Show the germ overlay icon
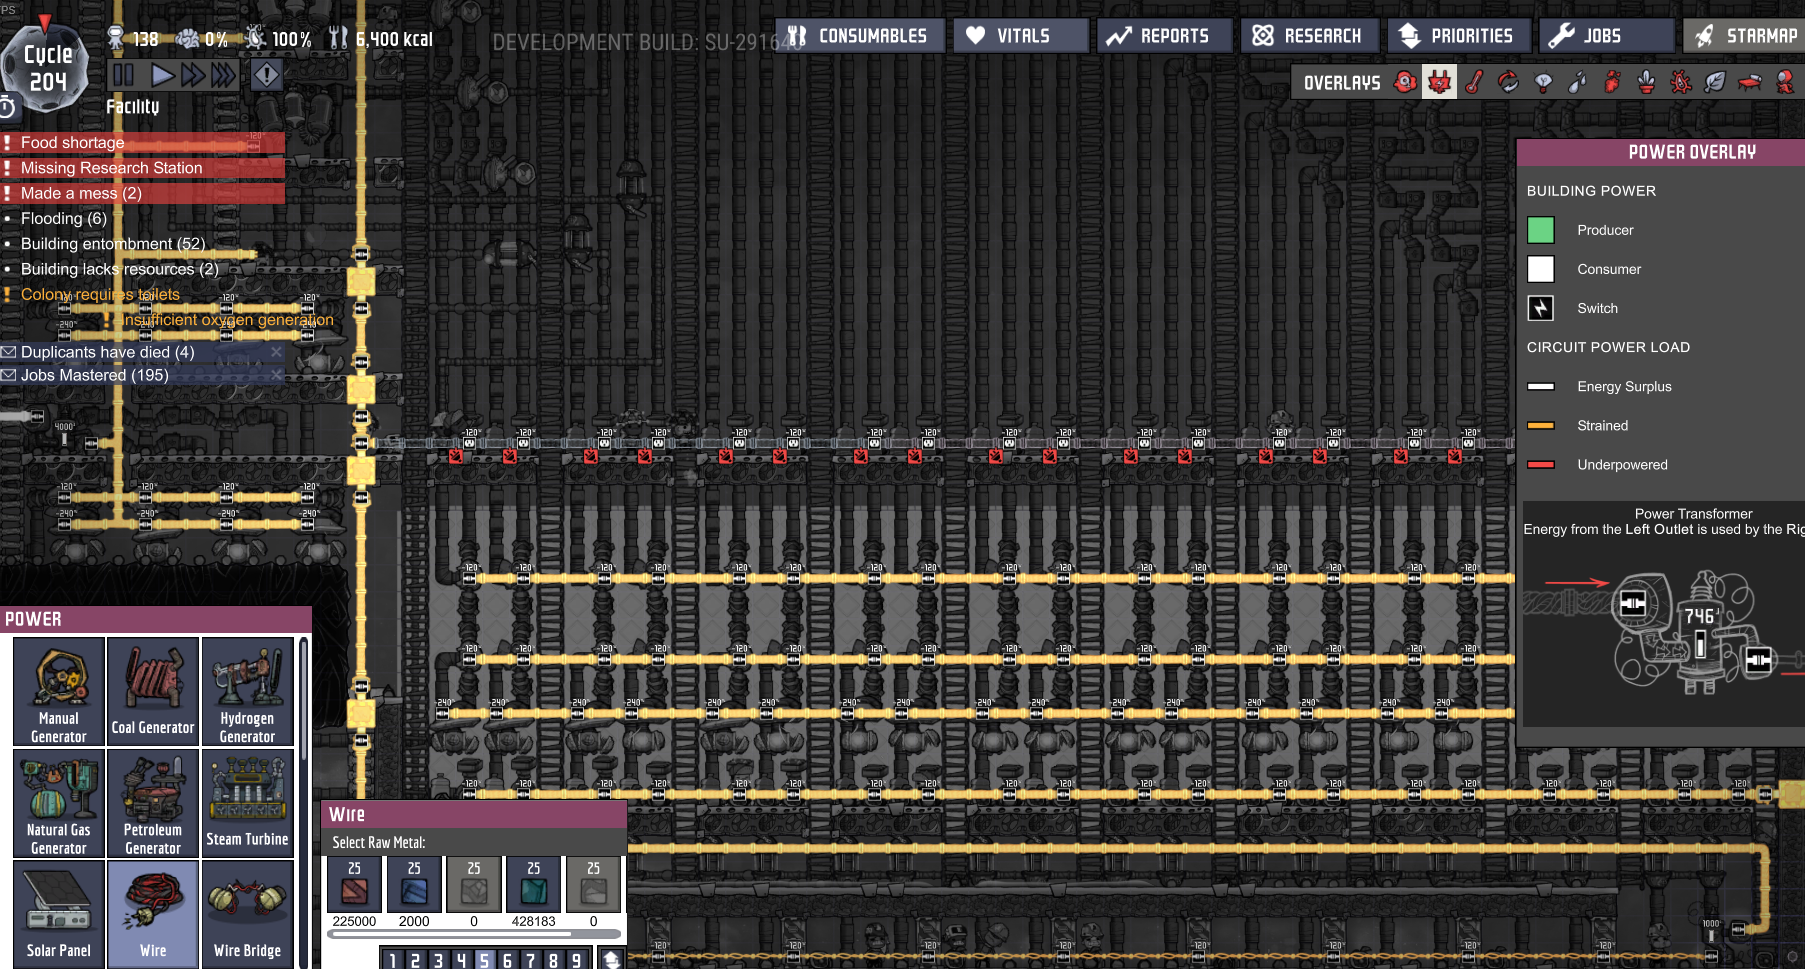This screenshot has width=1805, height=969. point(1681,83)
